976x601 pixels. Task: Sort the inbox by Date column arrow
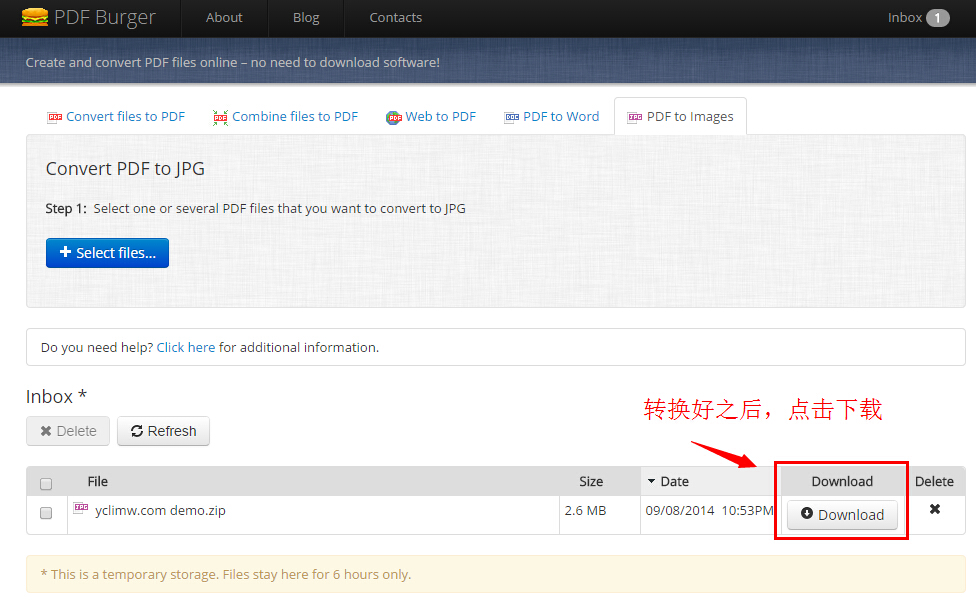(x=652, y=481)
